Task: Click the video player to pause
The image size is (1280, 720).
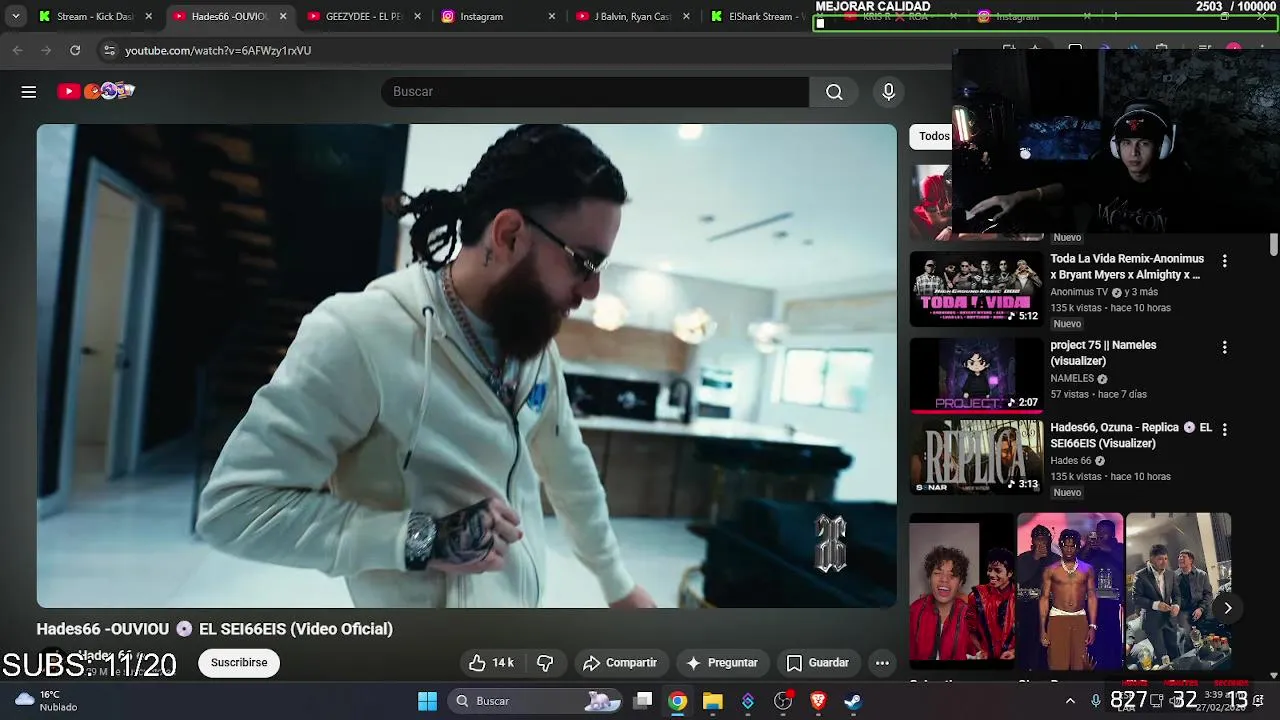Action: coord(467,366)
